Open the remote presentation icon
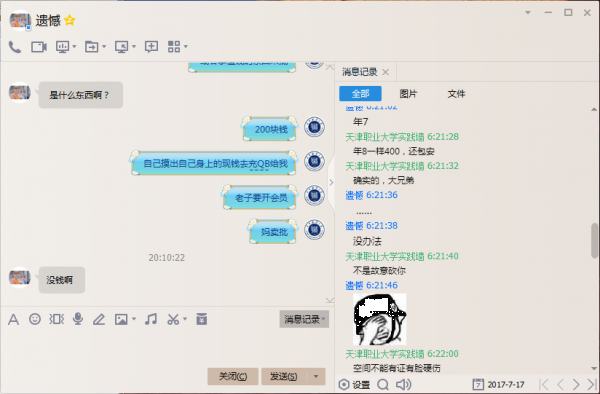Screen dimensions: 600x394 tap(62, 47)
